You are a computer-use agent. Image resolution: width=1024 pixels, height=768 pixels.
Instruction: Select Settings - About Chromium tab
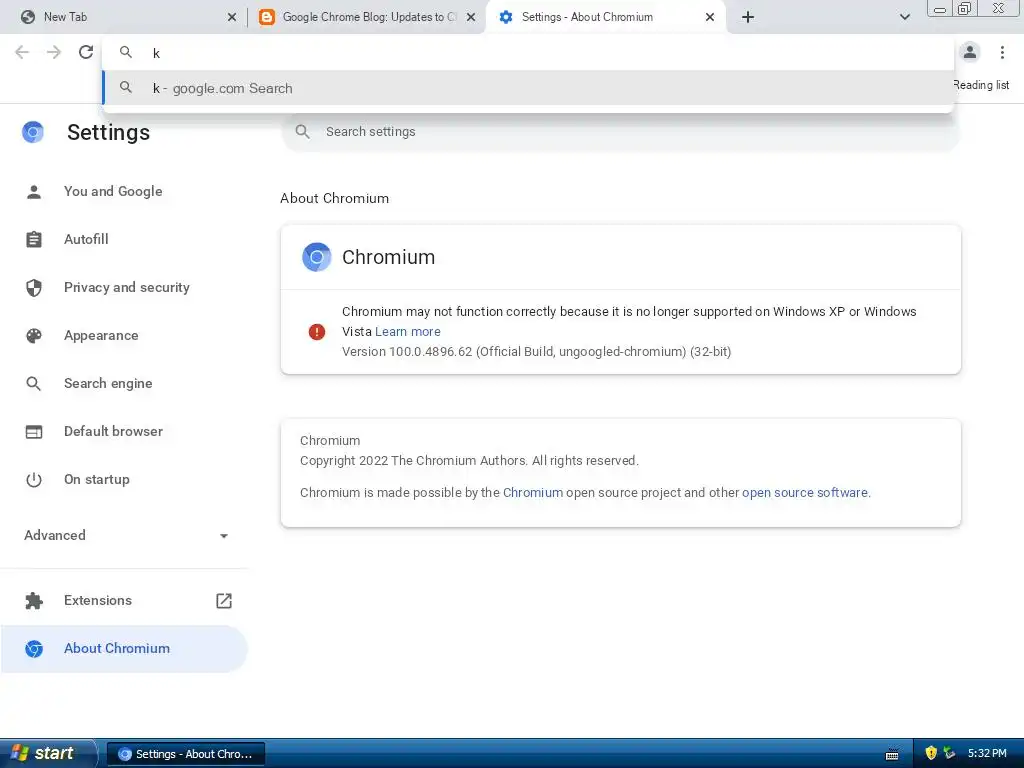[x=604, y=17]
